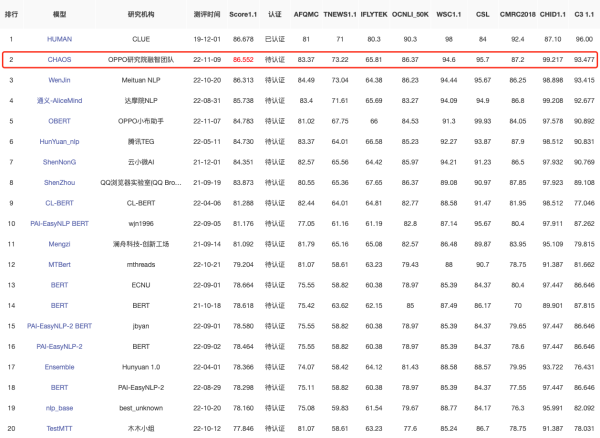Open the WenJin model link
This screenshot has width=600, height=438.
pyautogui.click(x=59, y=80)
